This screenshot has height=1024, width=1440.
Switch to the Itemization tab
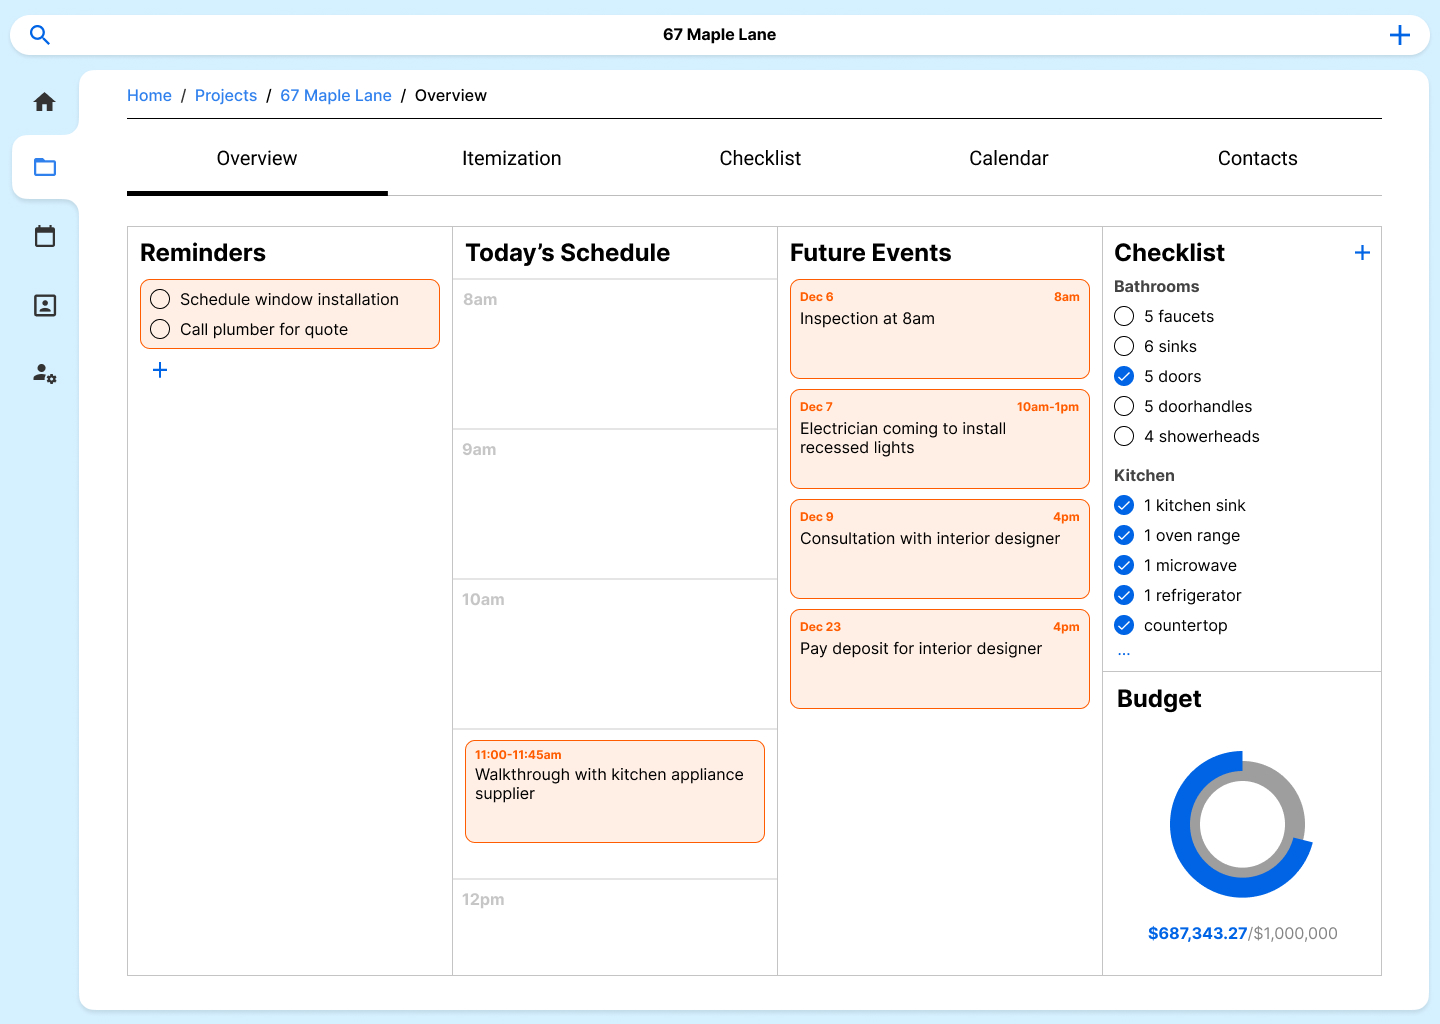(511, 158)
